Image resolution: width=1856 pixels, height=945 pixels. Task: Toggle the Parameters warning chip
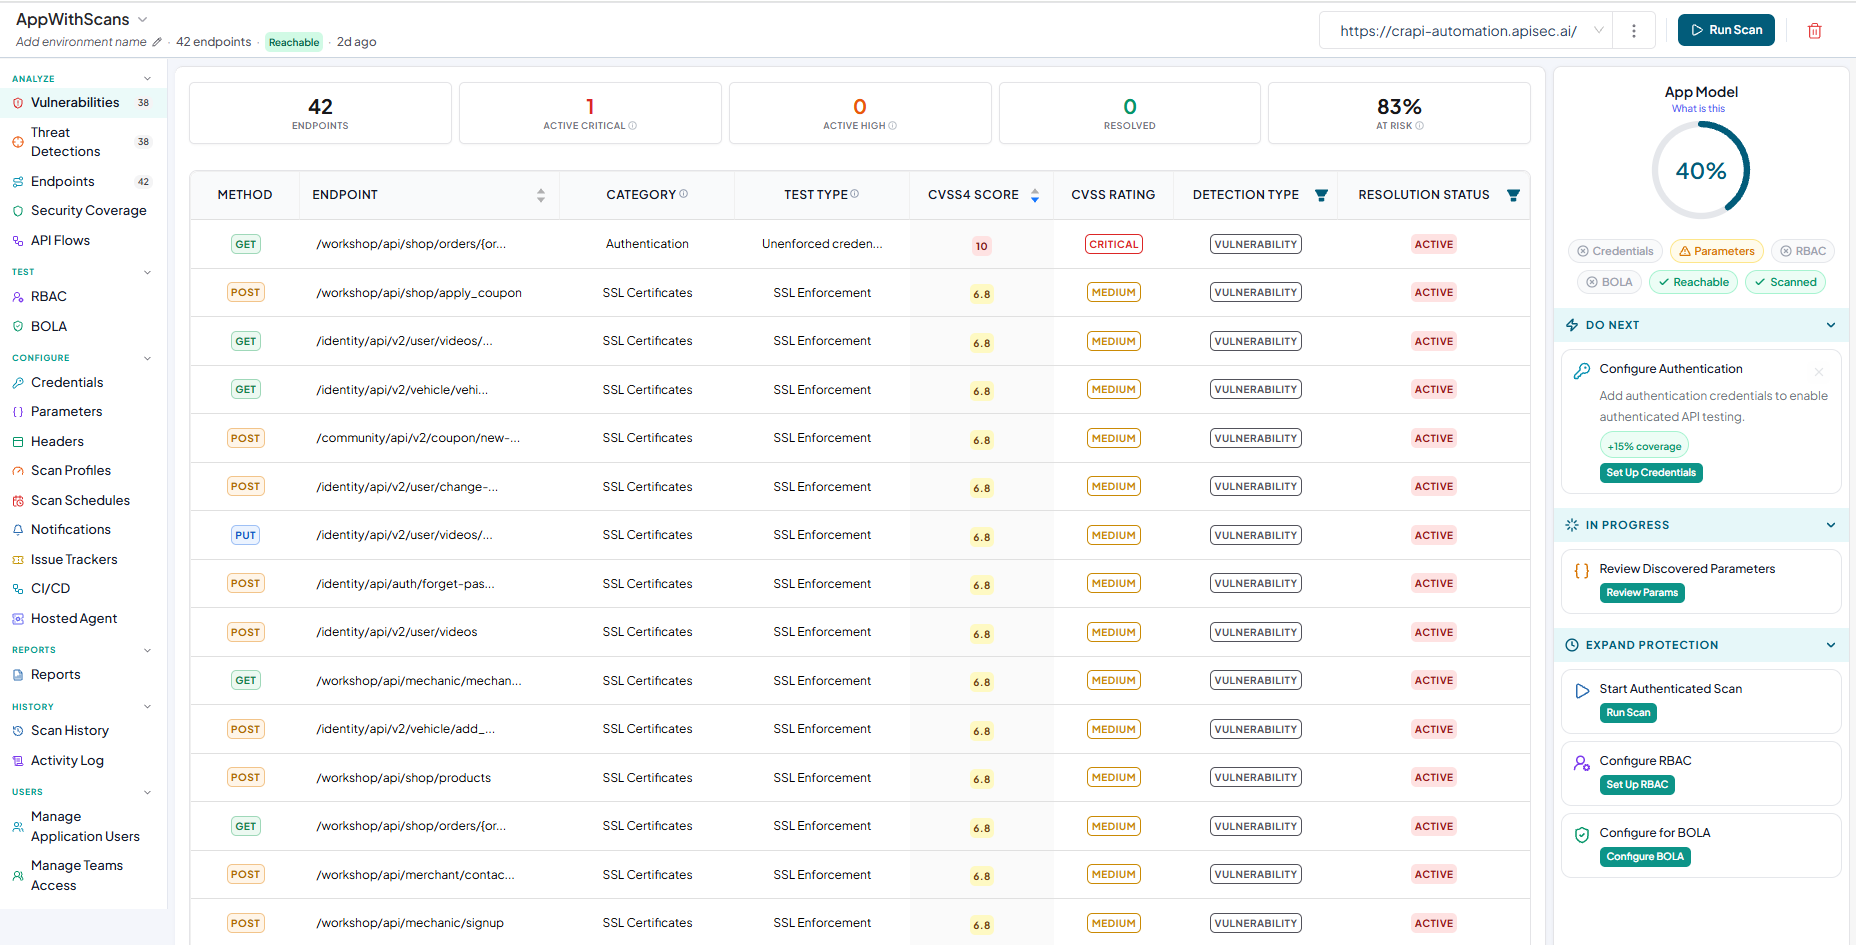tap(1716, 251)
